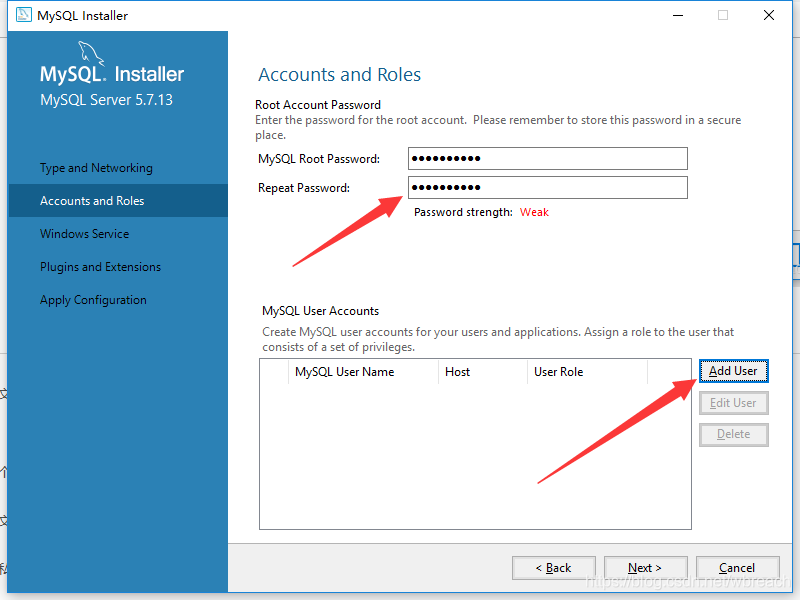Viewport: 800px width, 600px height.
Task: Sort by User Role column header
Action: (587, 372)
